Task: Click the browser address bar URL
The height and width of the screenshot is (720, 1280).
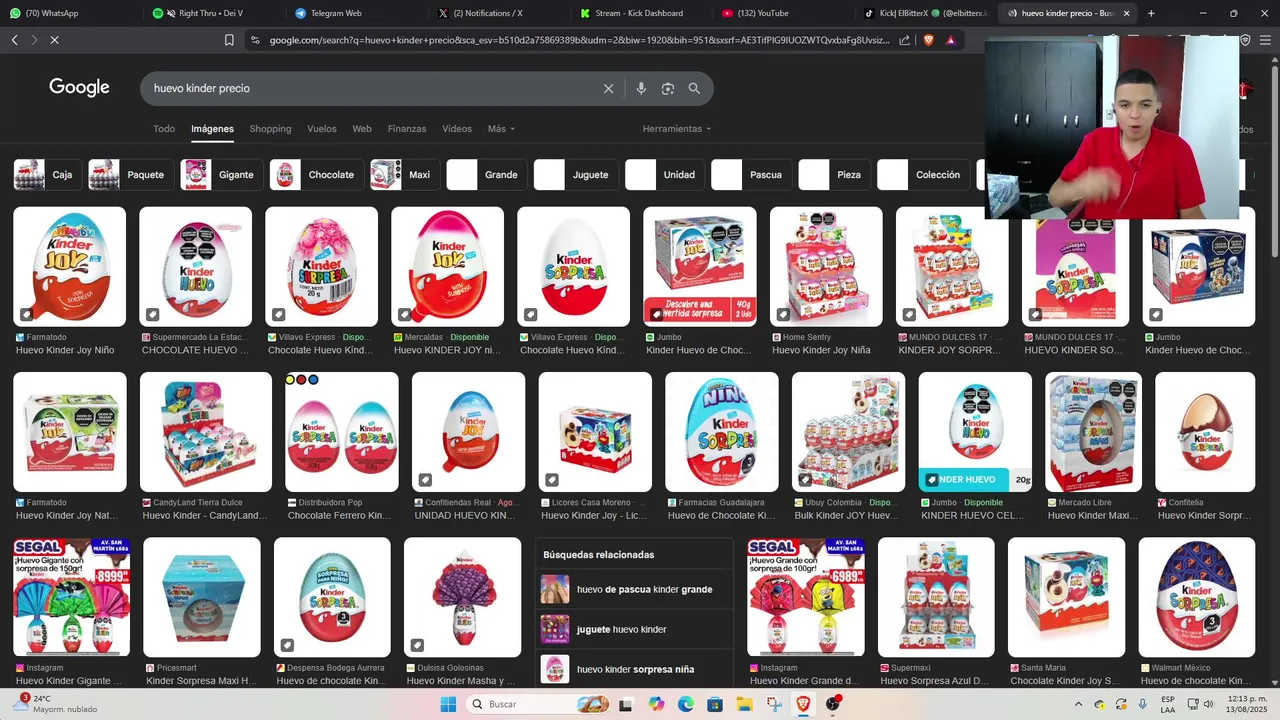Action: pyautogui.click(x=578, y=40)
